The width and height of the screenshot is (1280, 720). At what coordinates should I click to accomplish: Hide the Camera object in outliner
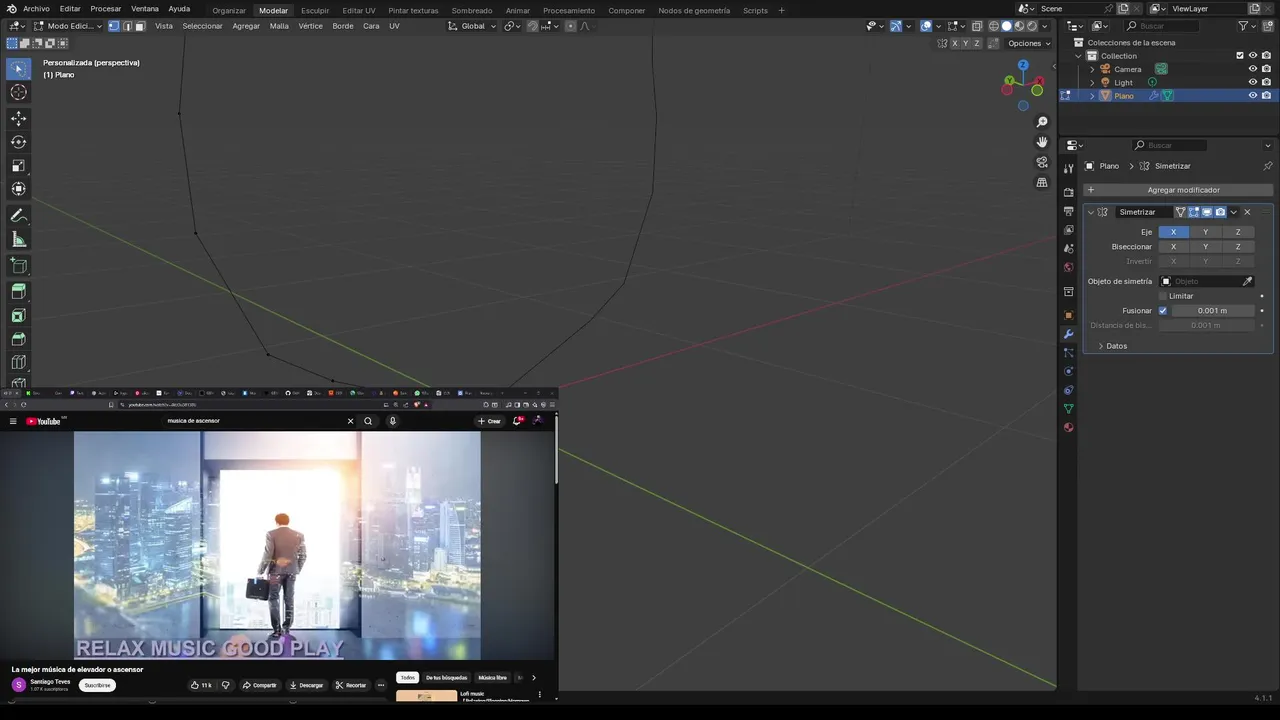(1252, 69)
